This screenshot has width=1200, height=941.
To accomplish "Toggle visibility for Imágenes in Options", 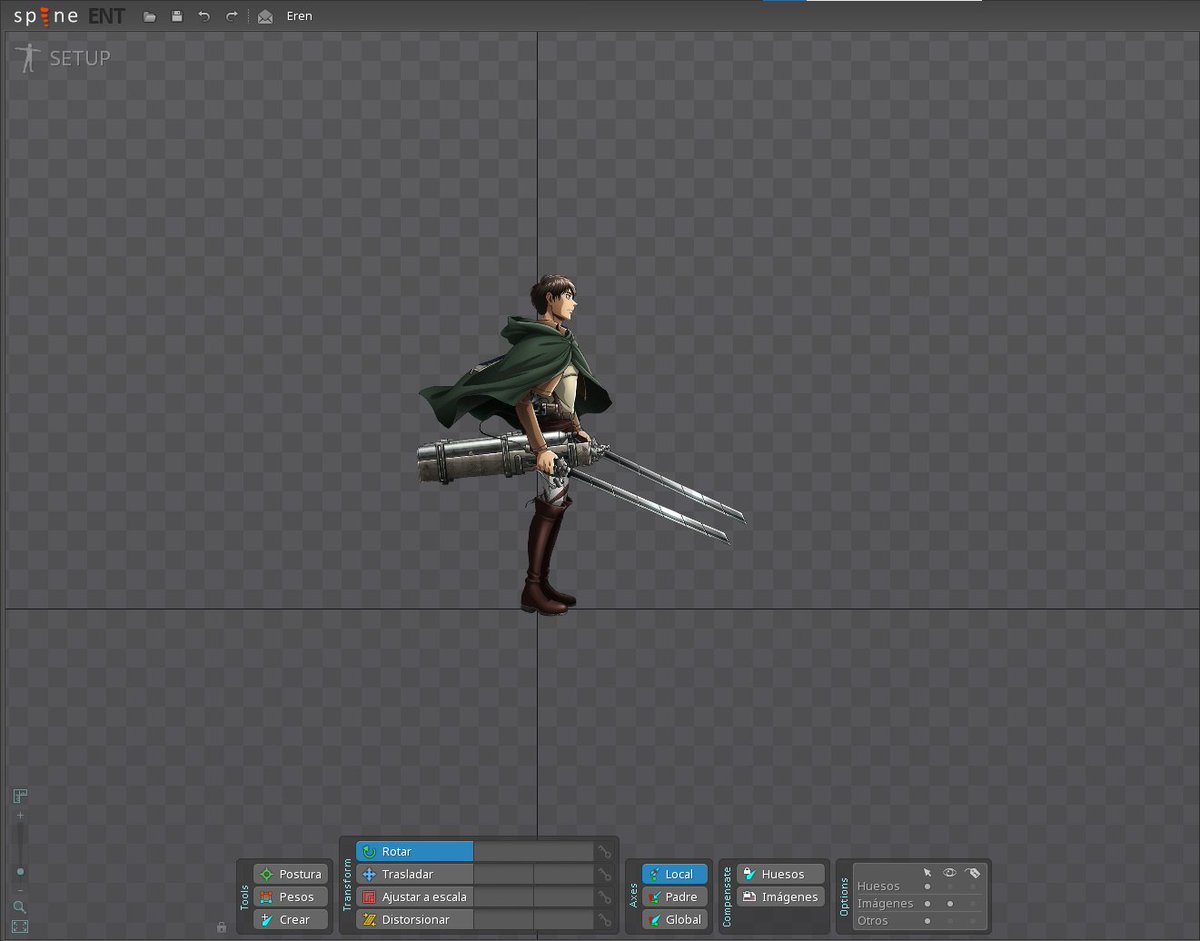I will coord(950,904).
